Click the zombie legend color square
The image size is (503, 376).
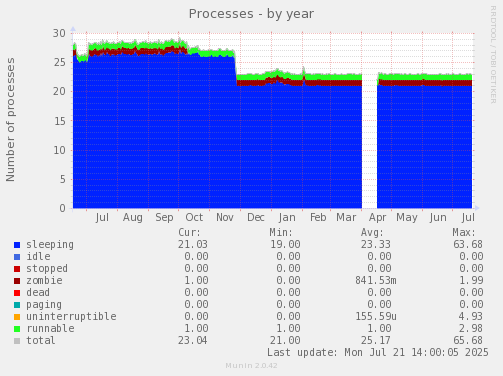[17, 281]
